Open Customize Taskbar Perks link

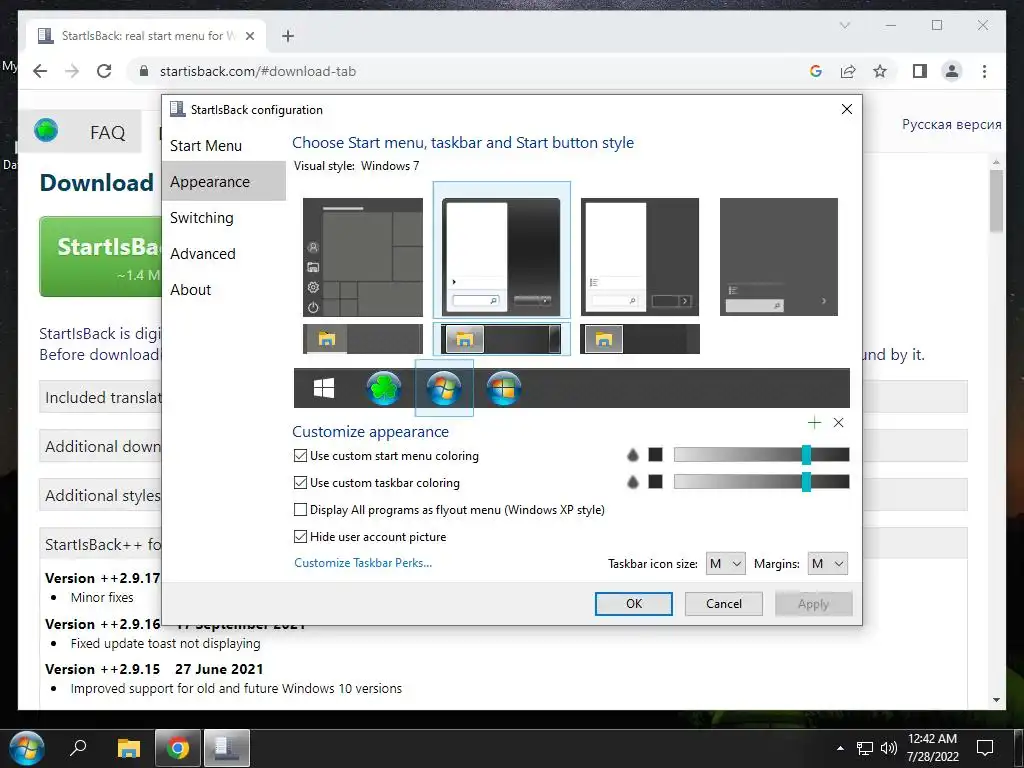click(363, 562)
